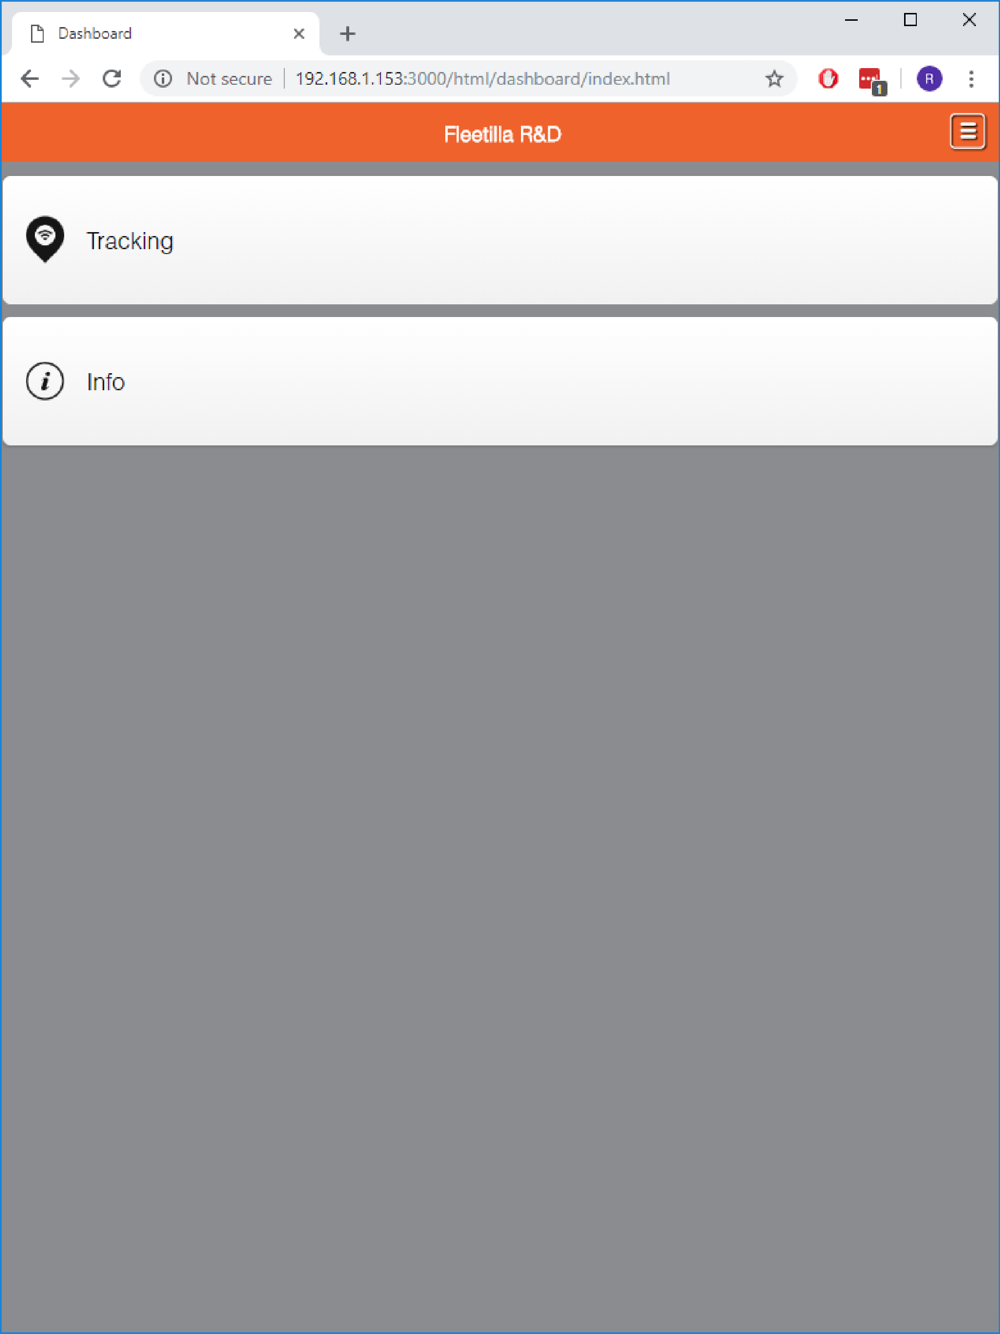Click the Fleetilla R&D header title

502,134
